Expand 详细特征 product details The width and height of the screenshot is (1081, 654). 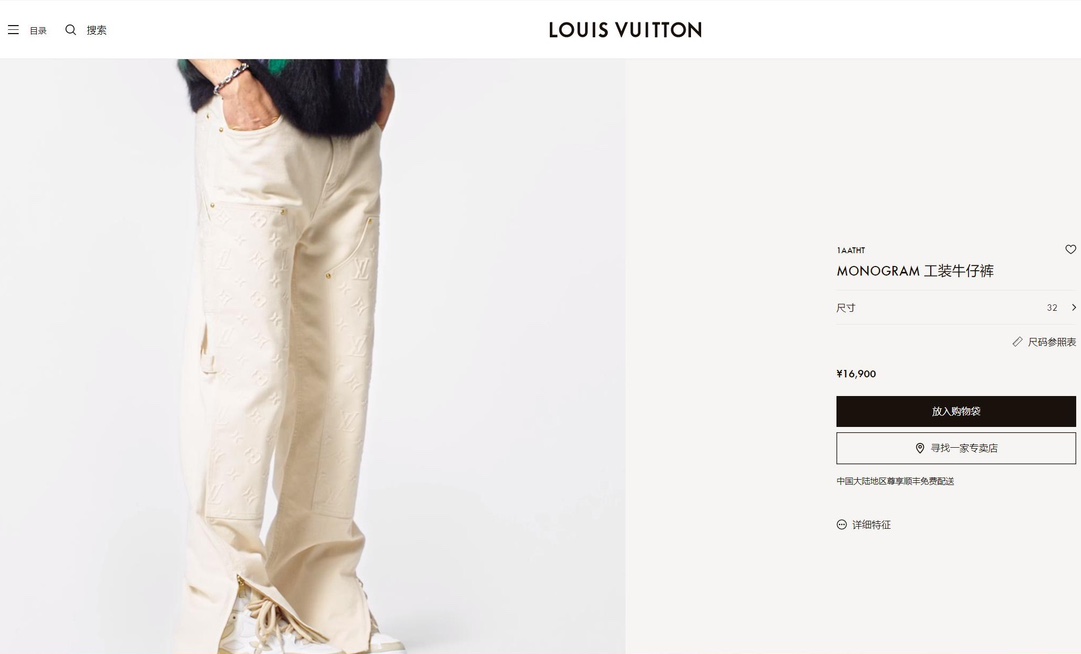pos(871,524)
